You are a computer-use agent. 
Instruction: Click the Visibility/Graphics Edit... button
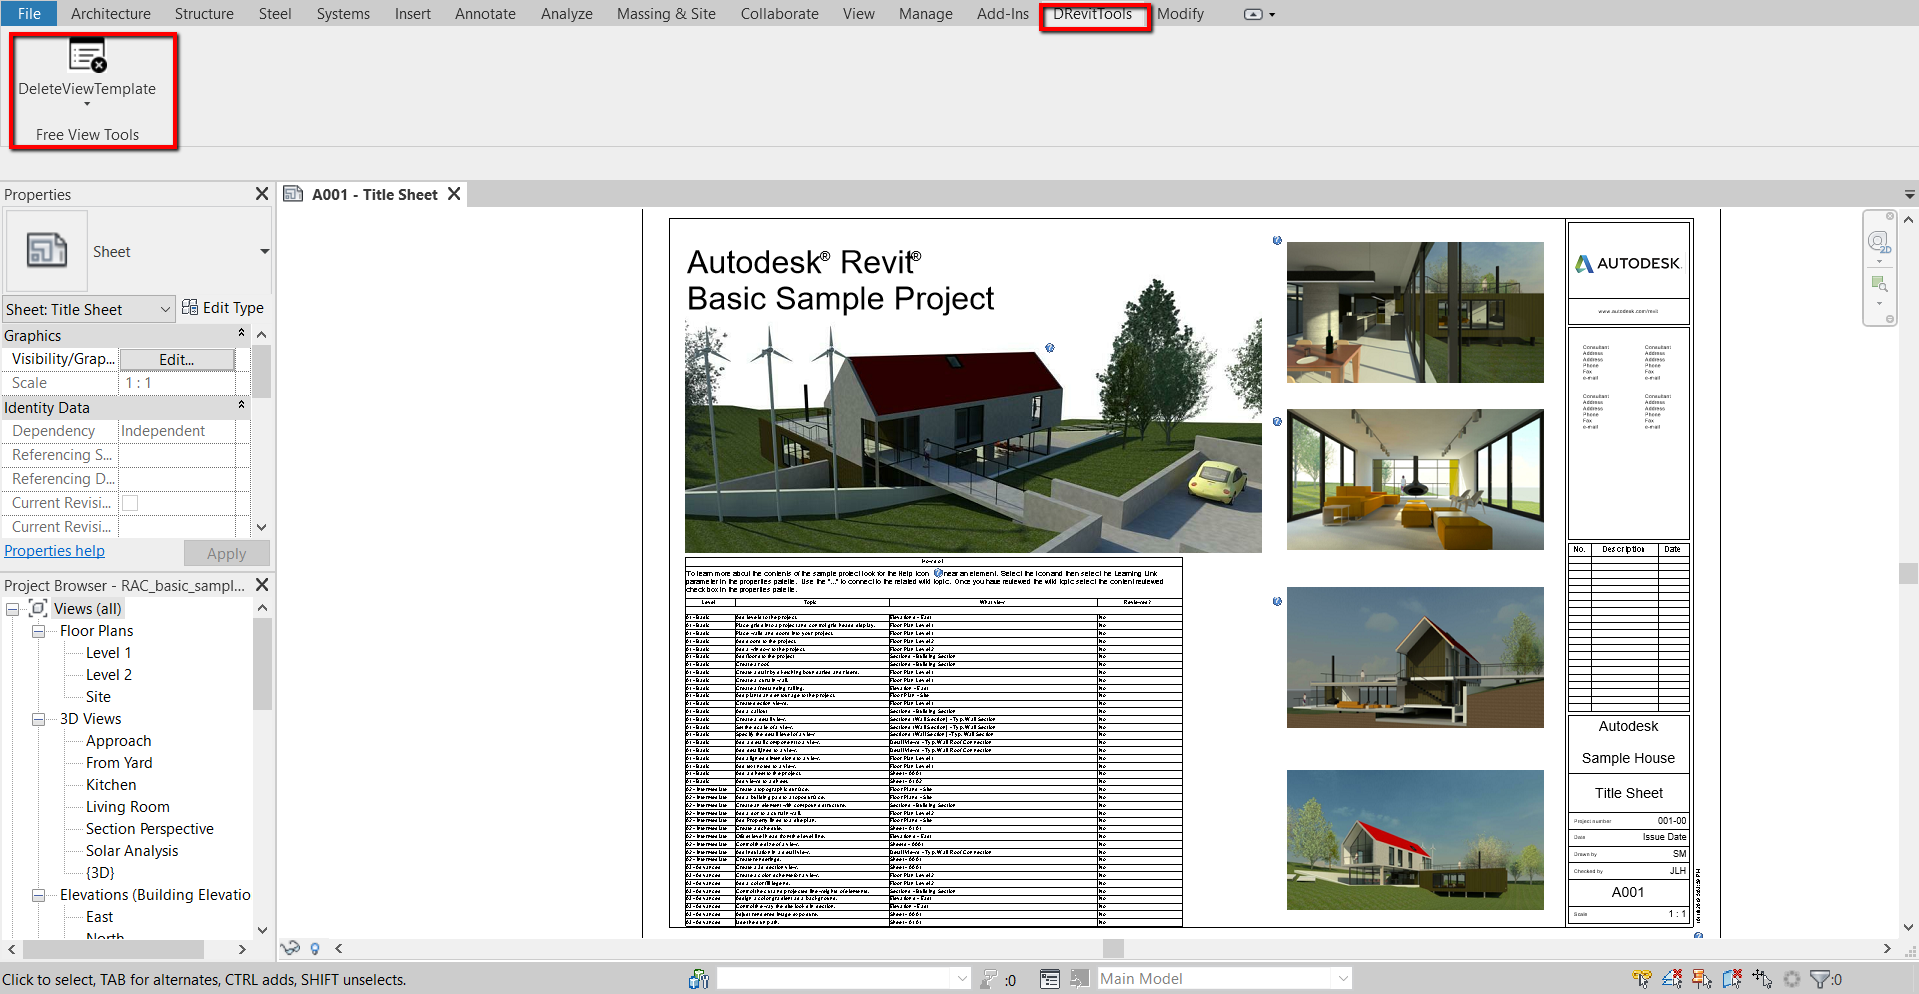point(177,359)
